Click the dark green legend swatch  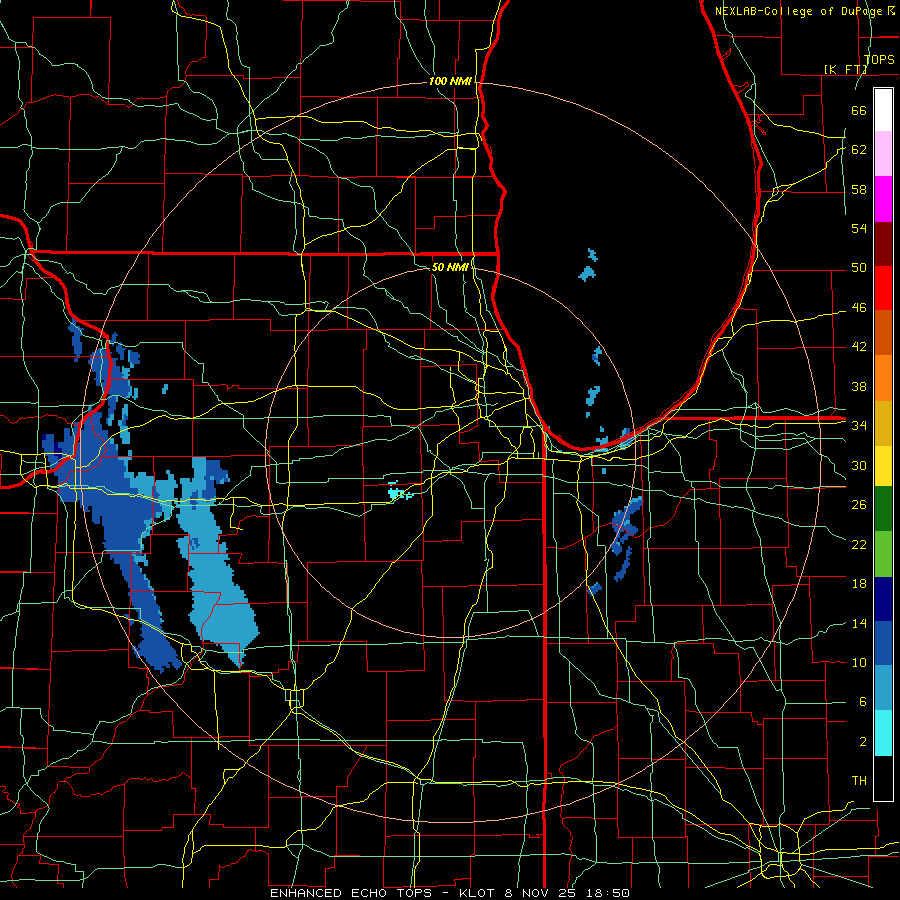click(x=883, y=509)
